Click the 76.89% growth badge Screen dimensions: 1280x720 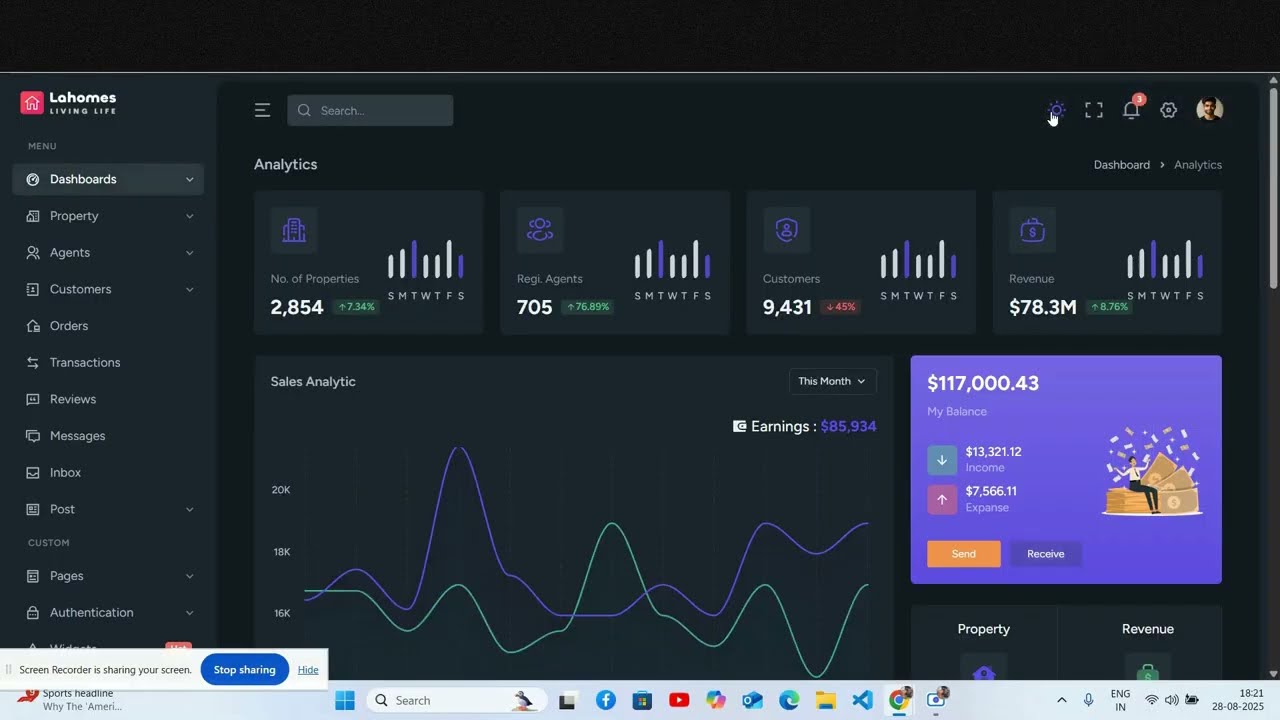pos(588,307)
